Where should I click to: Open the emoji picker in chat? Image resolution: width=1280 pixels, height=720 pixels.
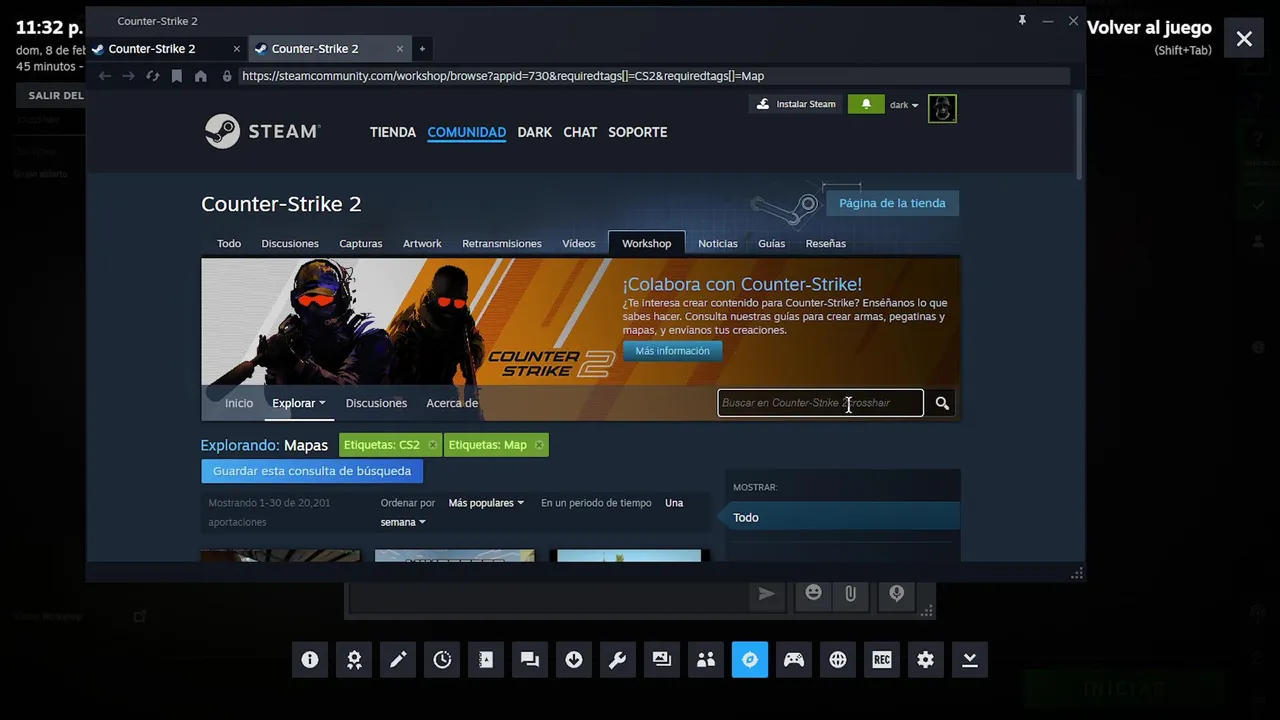point(814,594)
